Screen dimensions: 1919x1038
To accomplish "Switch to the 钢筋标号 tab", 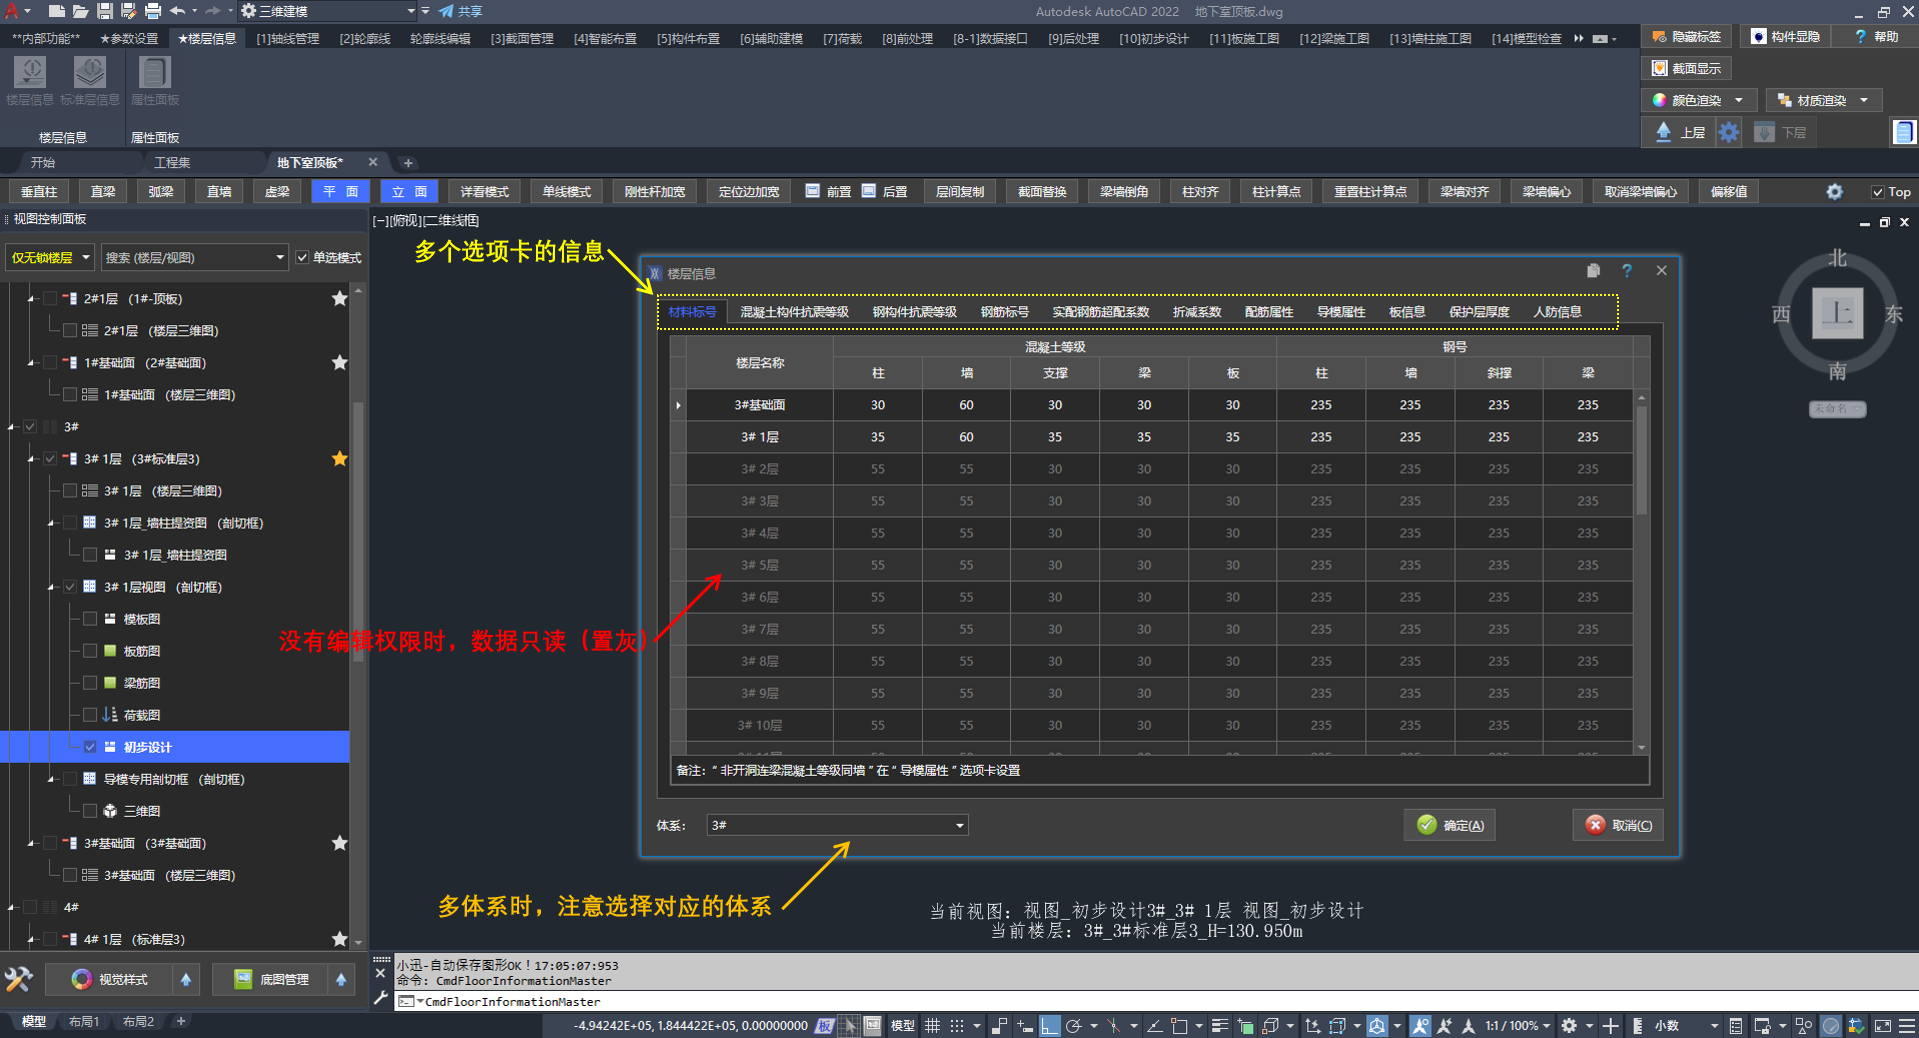I will click(x=1004, y=312).
